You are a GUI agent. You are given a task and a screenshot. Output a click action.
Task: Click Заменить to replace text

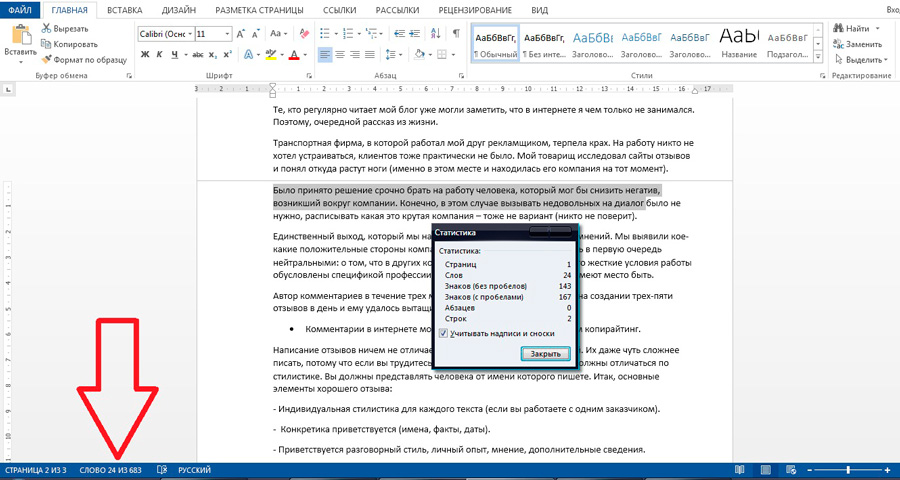pos(858,44)
